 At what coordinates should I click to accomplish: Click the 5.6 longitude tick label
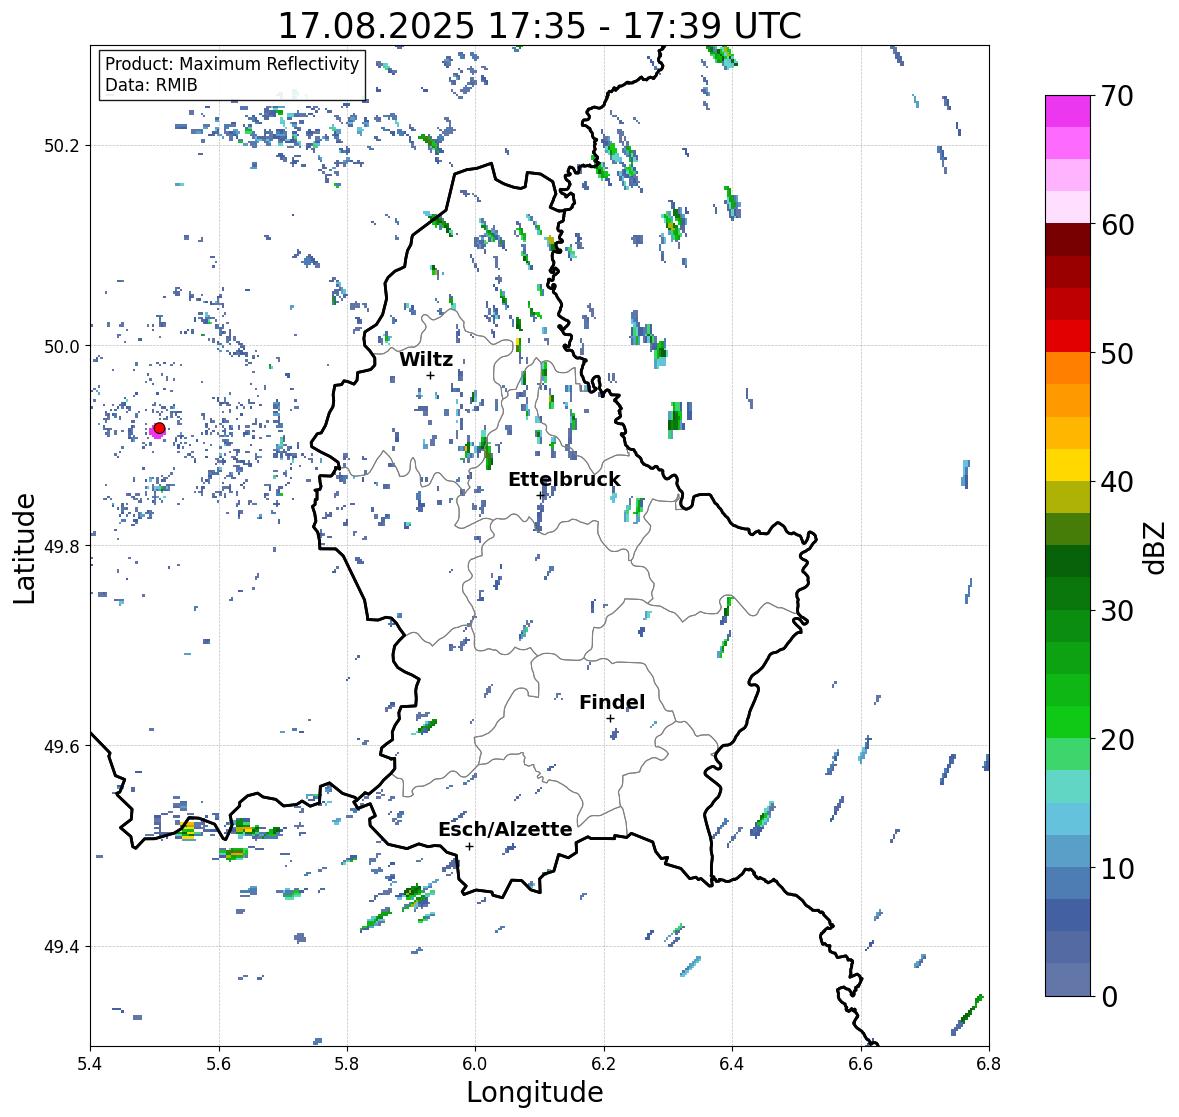[x=219, y=1063]
